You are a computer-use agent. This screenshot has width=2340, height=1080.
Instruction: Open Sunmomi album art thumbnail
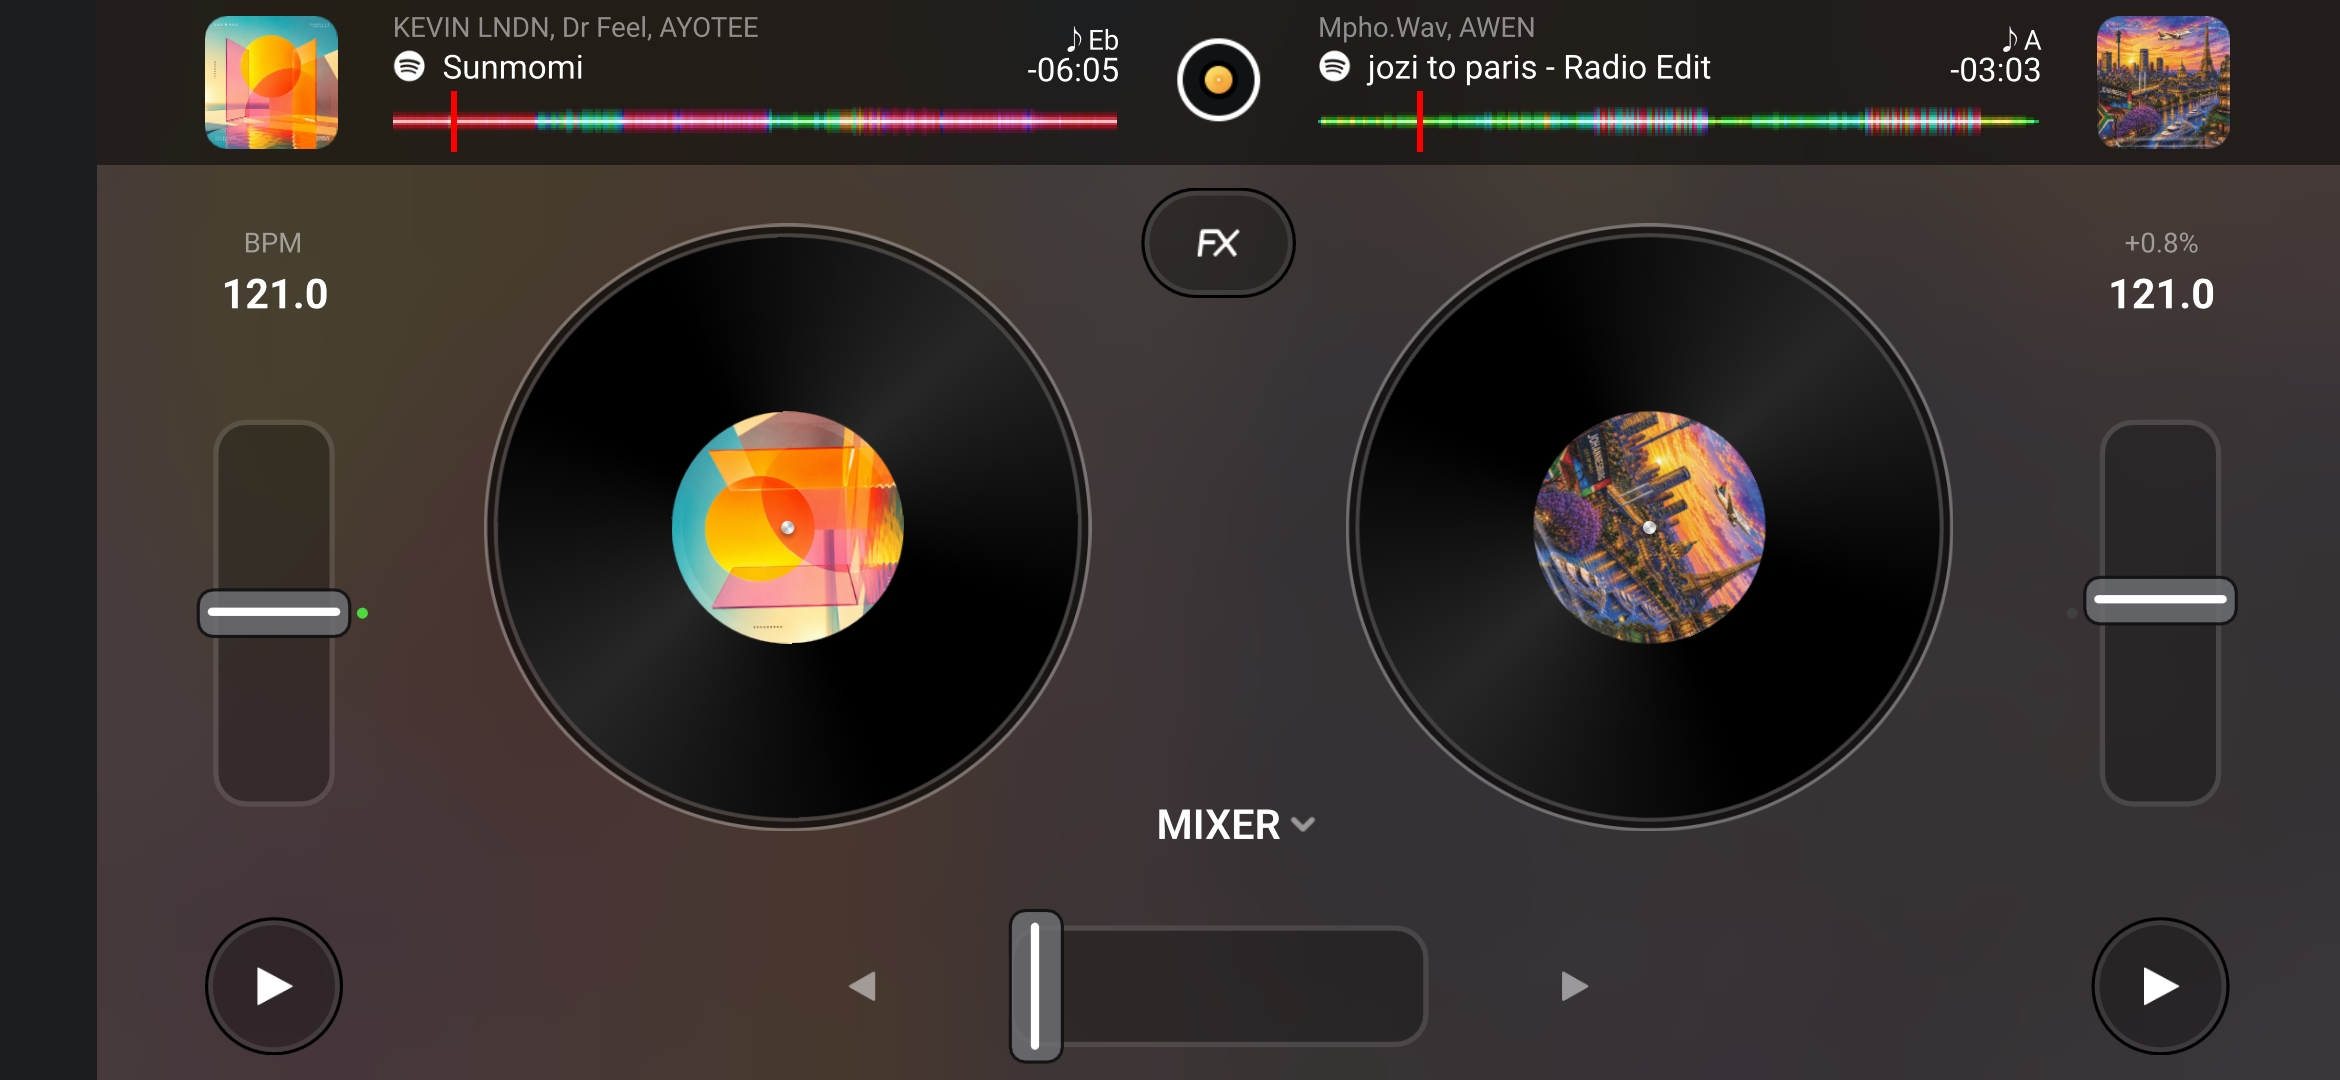point(271,82)
